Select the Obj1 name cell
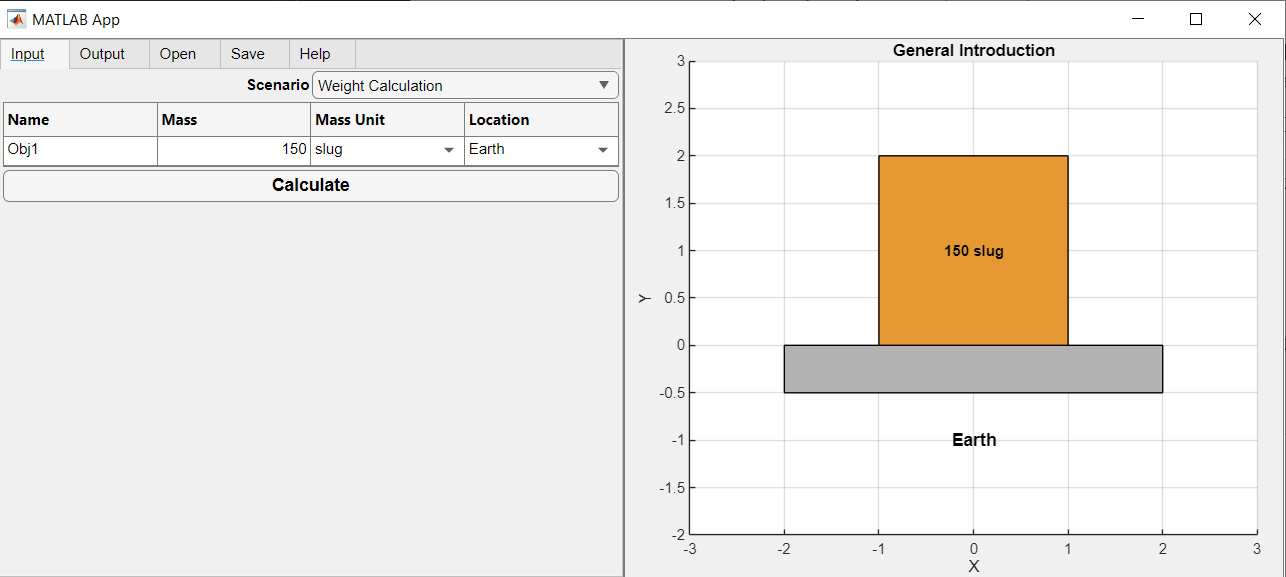1286x577 pixels. [x=80, y=150]
